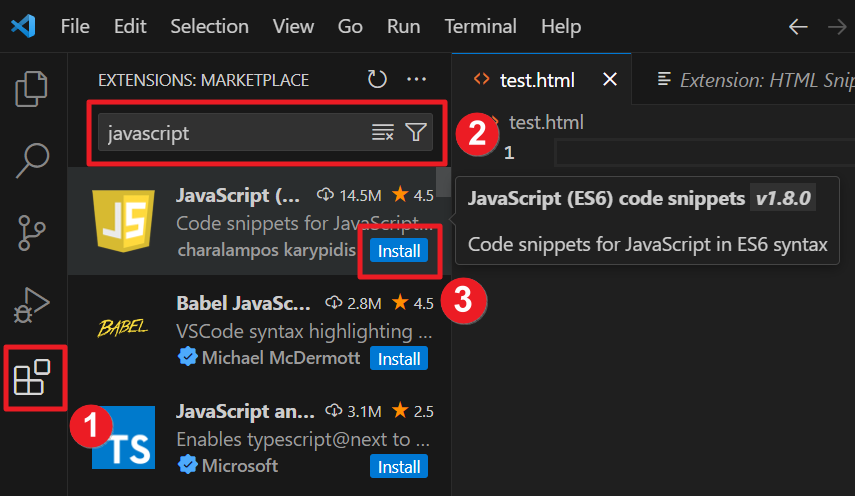
Task: Install the Microsoft JavaScript and TypeScript extension
Action: tap(399, 467)
